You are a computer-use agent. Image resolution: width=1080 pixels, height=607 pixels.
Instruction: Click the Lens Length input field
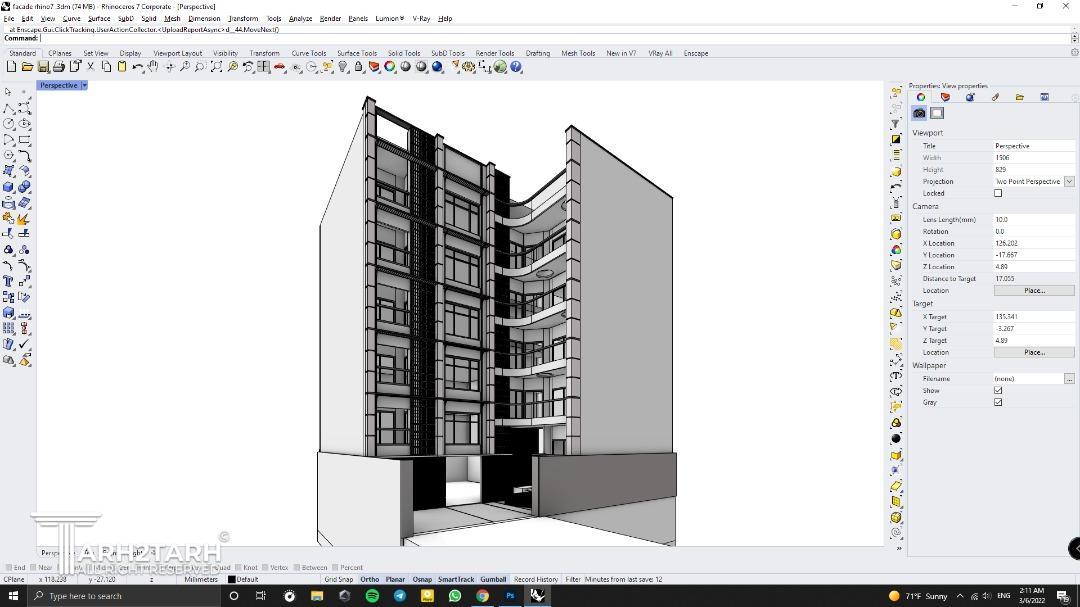click(x=1033, y=219)
